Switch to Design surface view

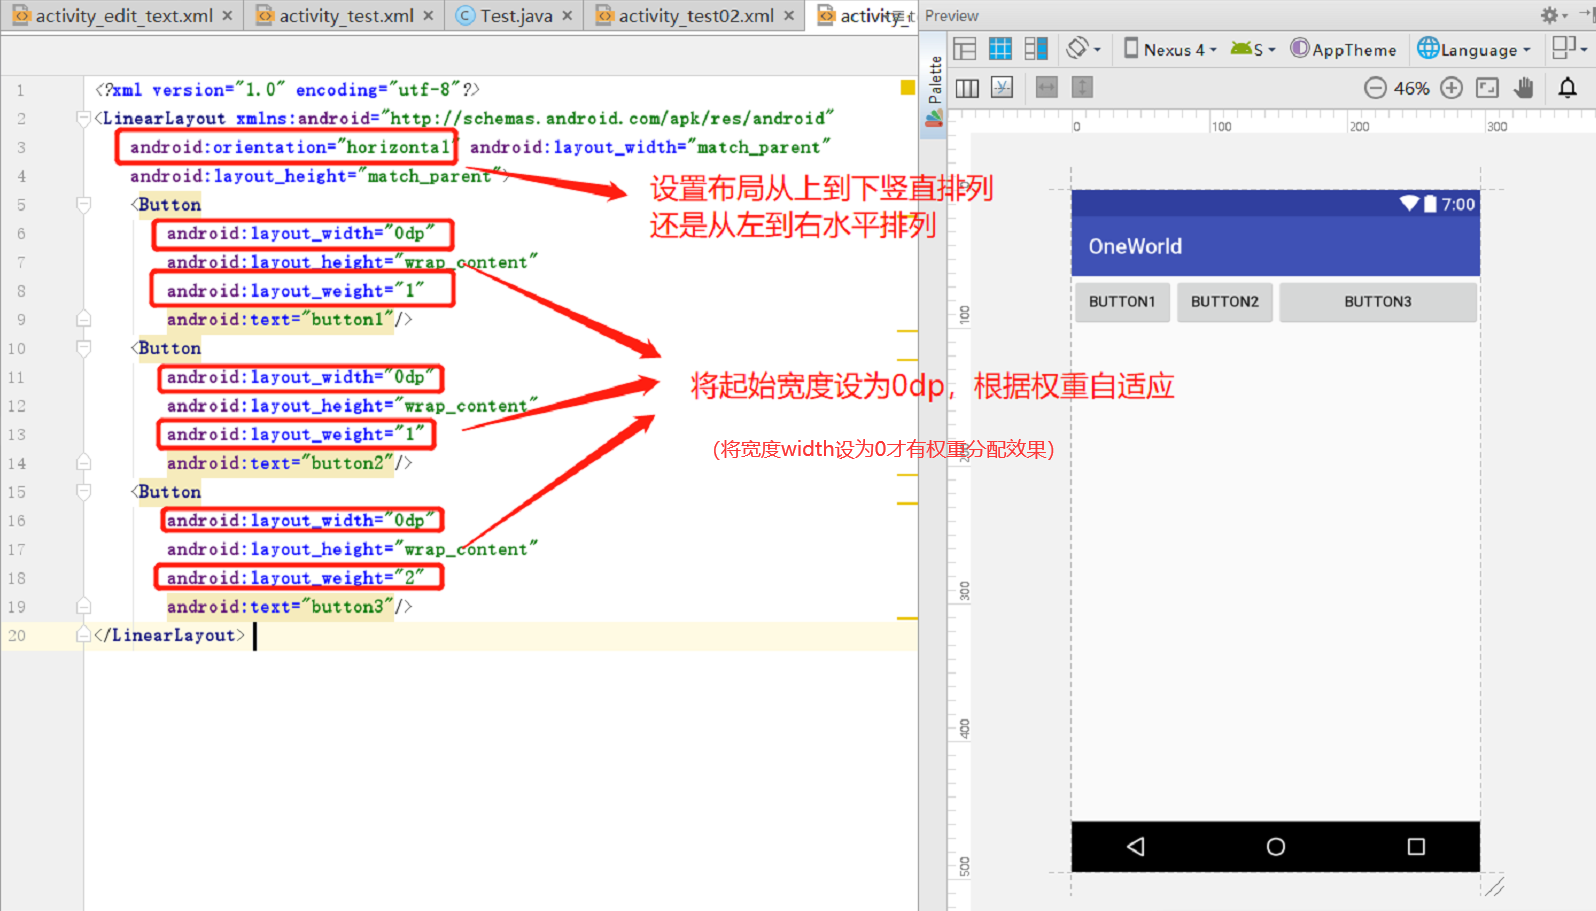[965, 49]
